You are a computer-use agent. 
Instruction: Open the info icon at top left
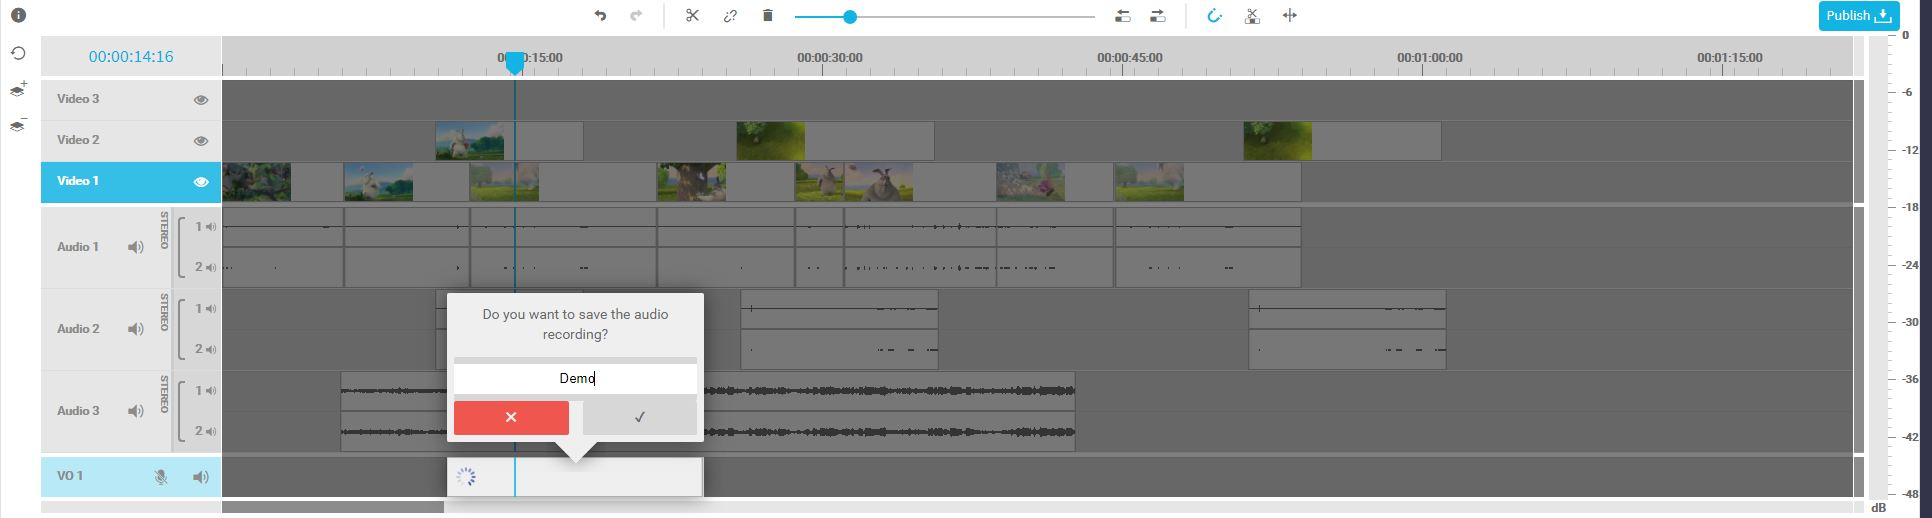pyautogui.click(x=18, y=15)
